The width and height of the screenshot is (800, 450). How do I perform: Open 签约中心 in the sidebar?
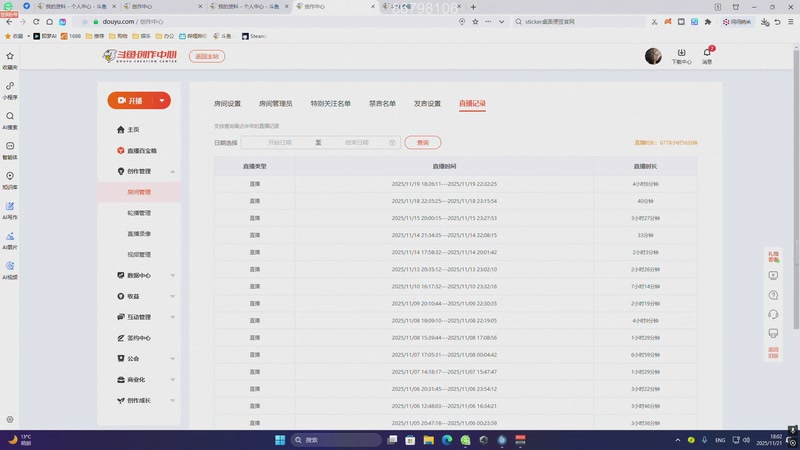click(x=134, y=338)
